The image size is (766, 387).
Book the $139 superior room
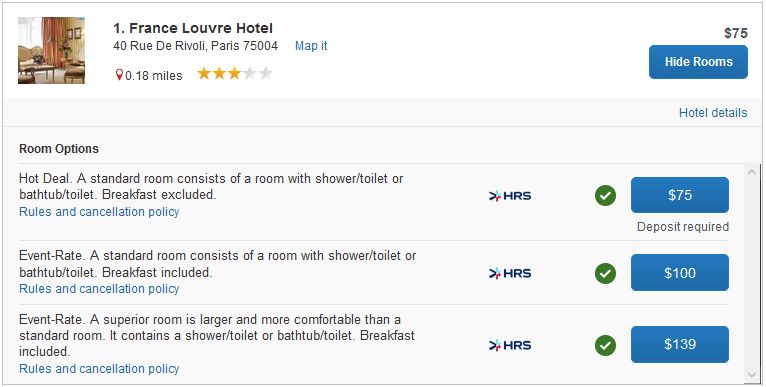pos(680,344)
